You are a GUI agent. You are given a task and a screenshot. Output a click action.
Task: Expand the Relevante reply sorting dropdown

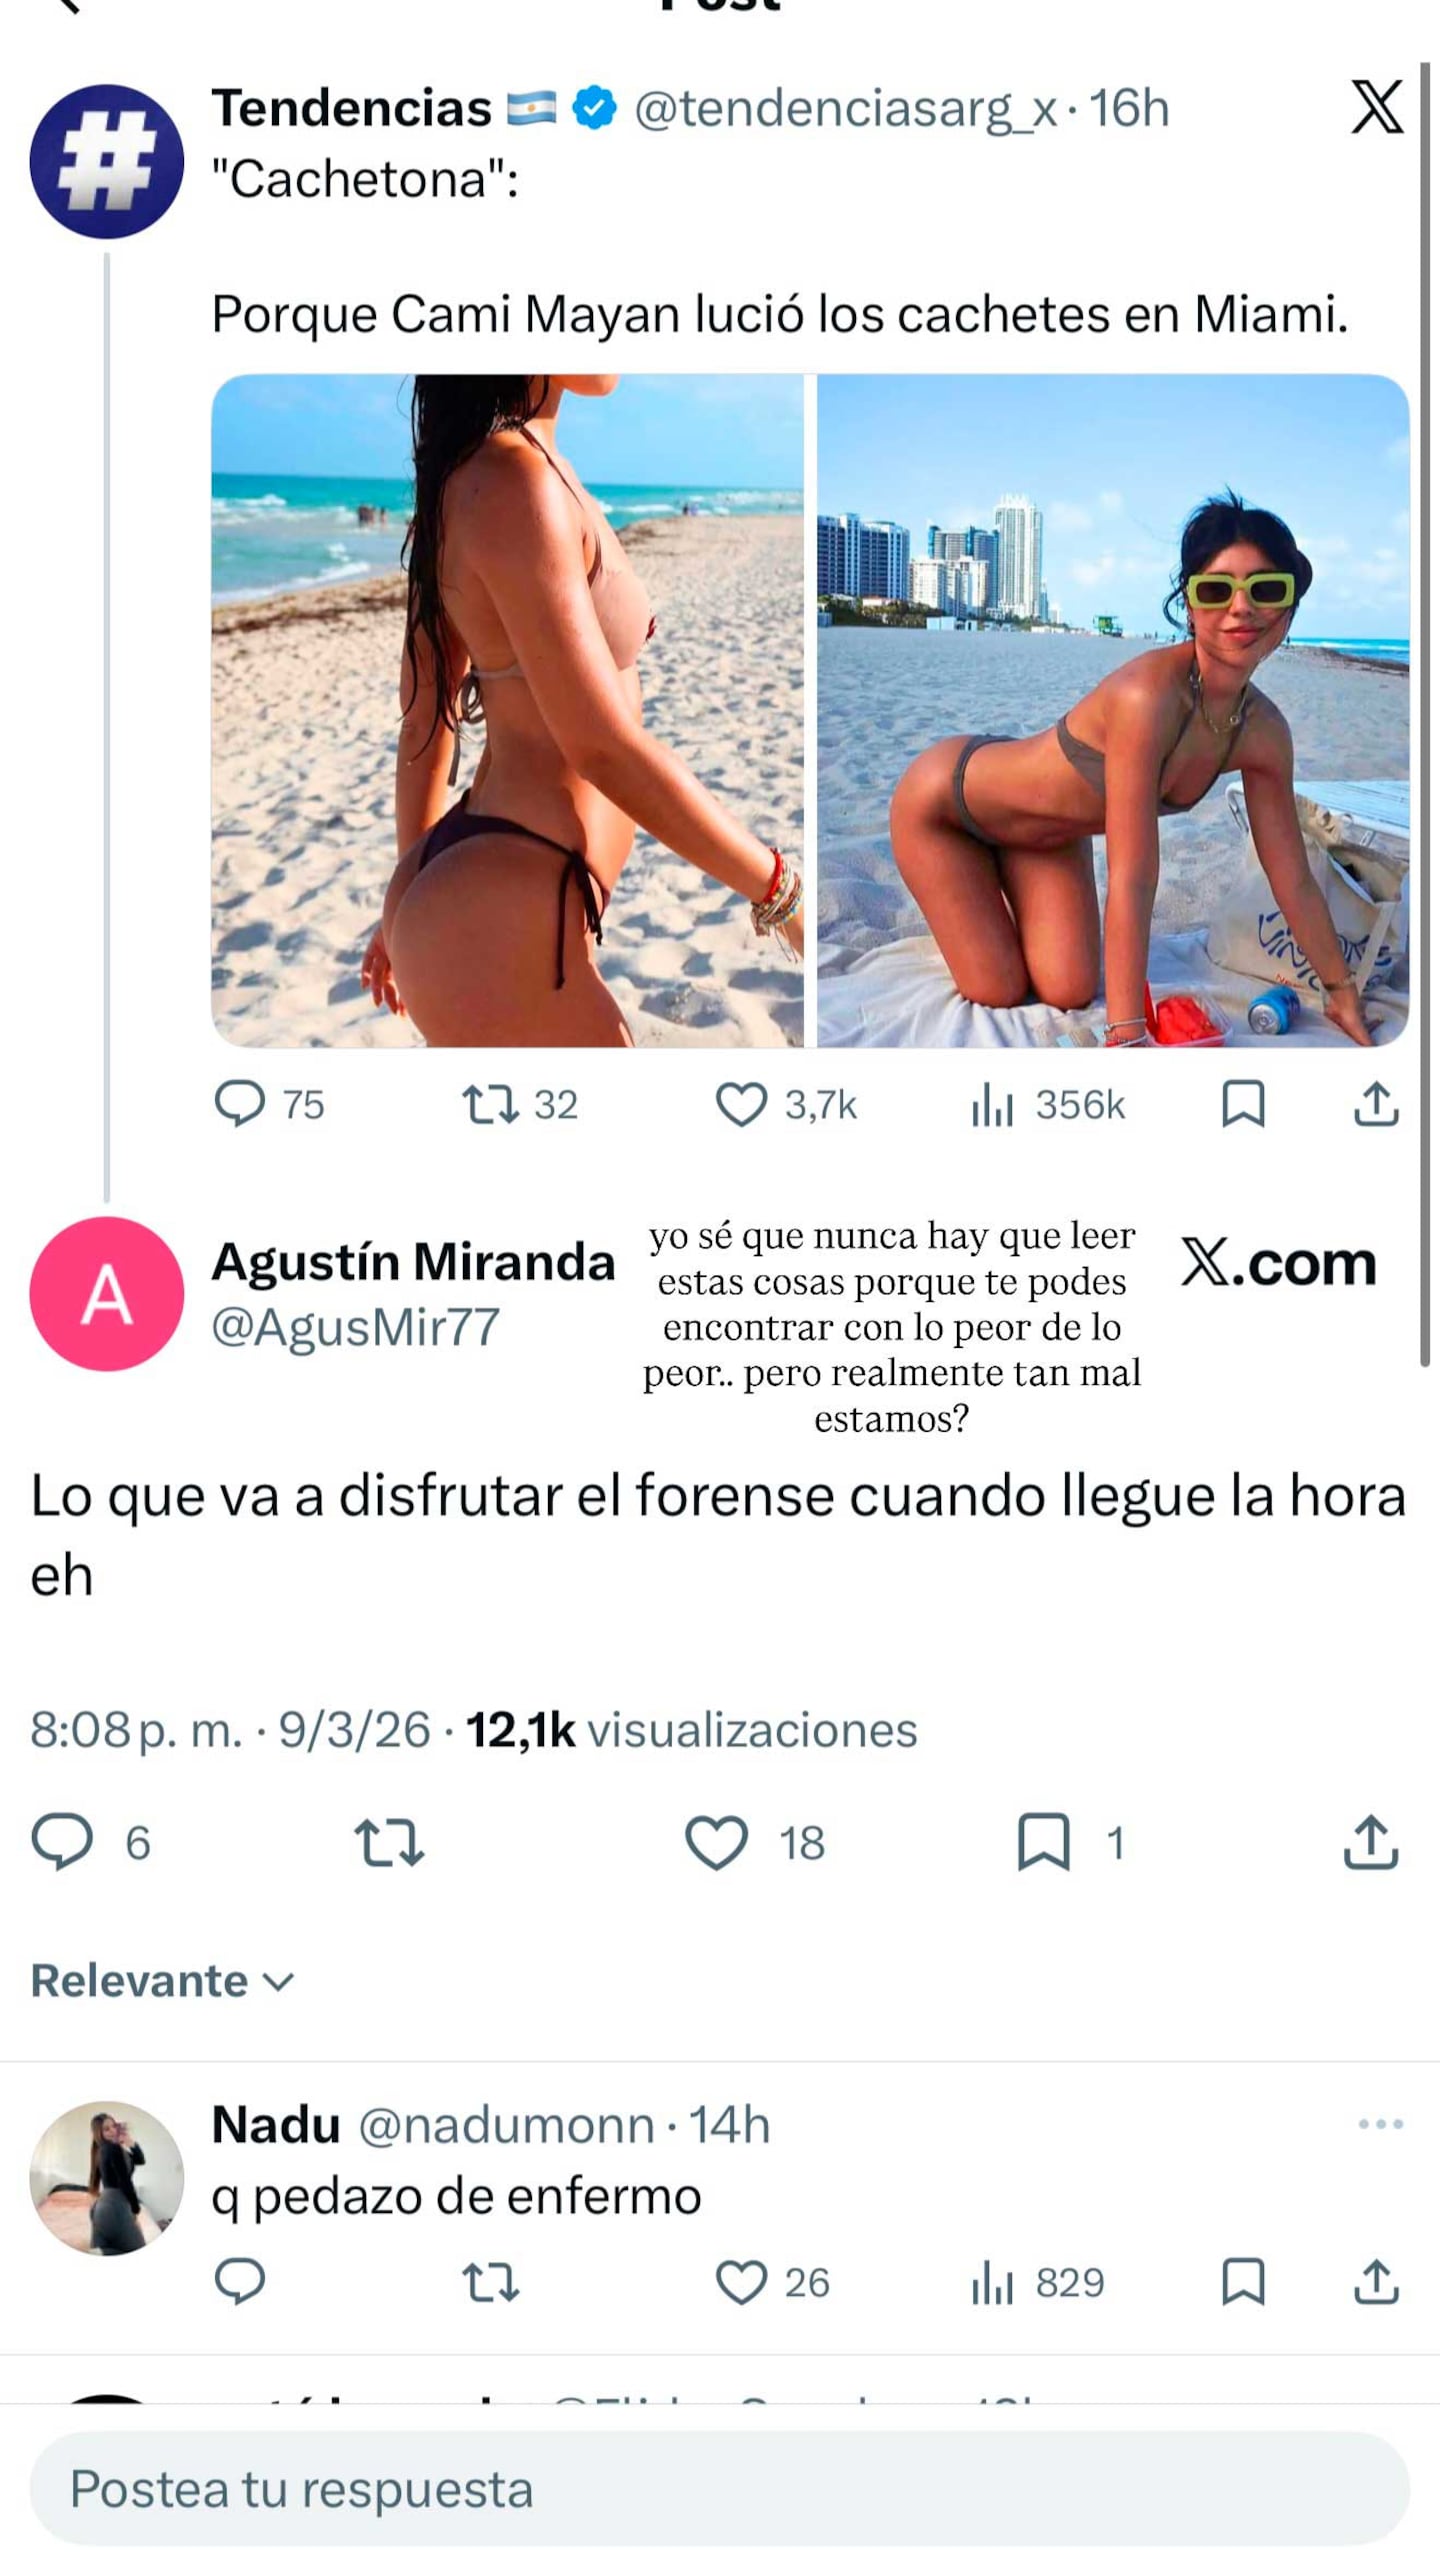coord(163,1981)
